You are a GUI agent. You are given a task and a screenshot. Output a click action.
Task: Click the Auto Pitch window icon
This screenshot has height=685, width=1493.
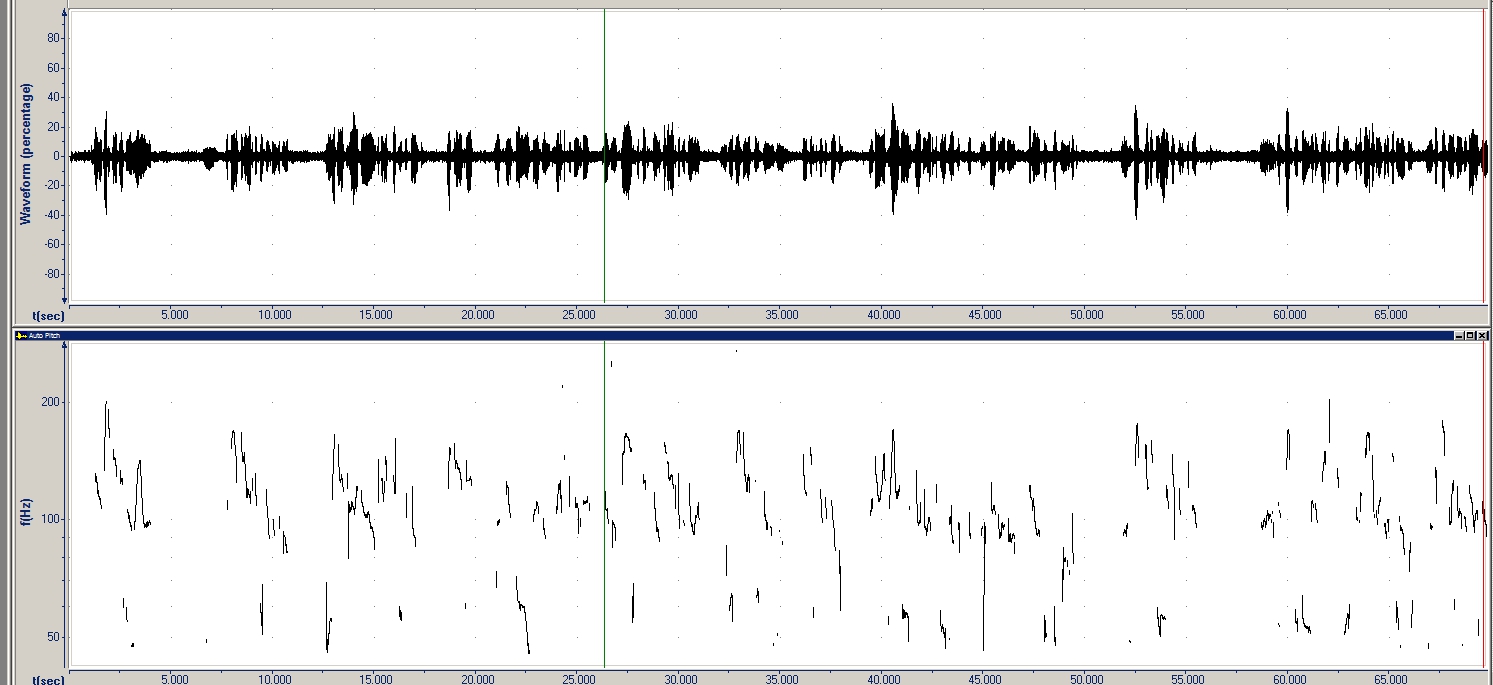coord(21,335)
